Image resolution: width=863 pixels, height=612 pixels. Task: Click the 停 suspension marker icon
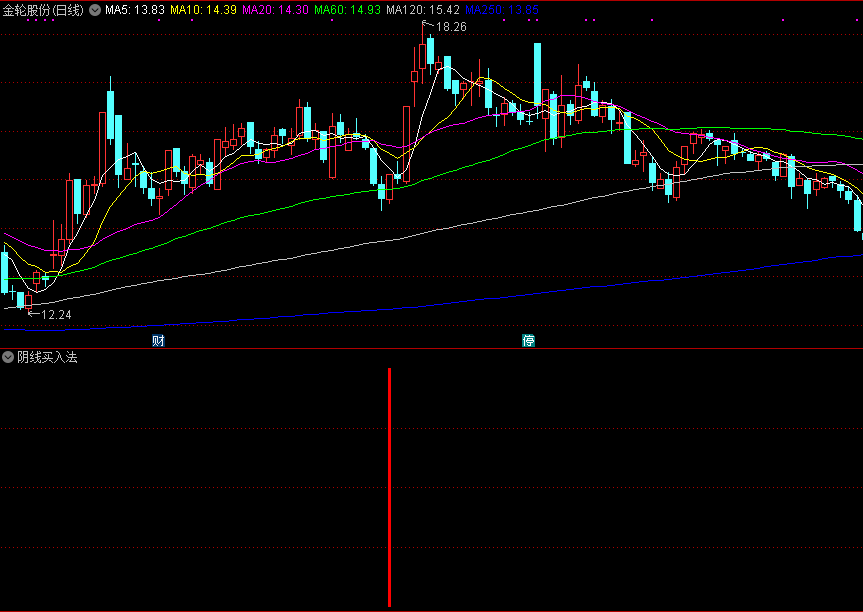pyautogui.click(x=528, y=341)
